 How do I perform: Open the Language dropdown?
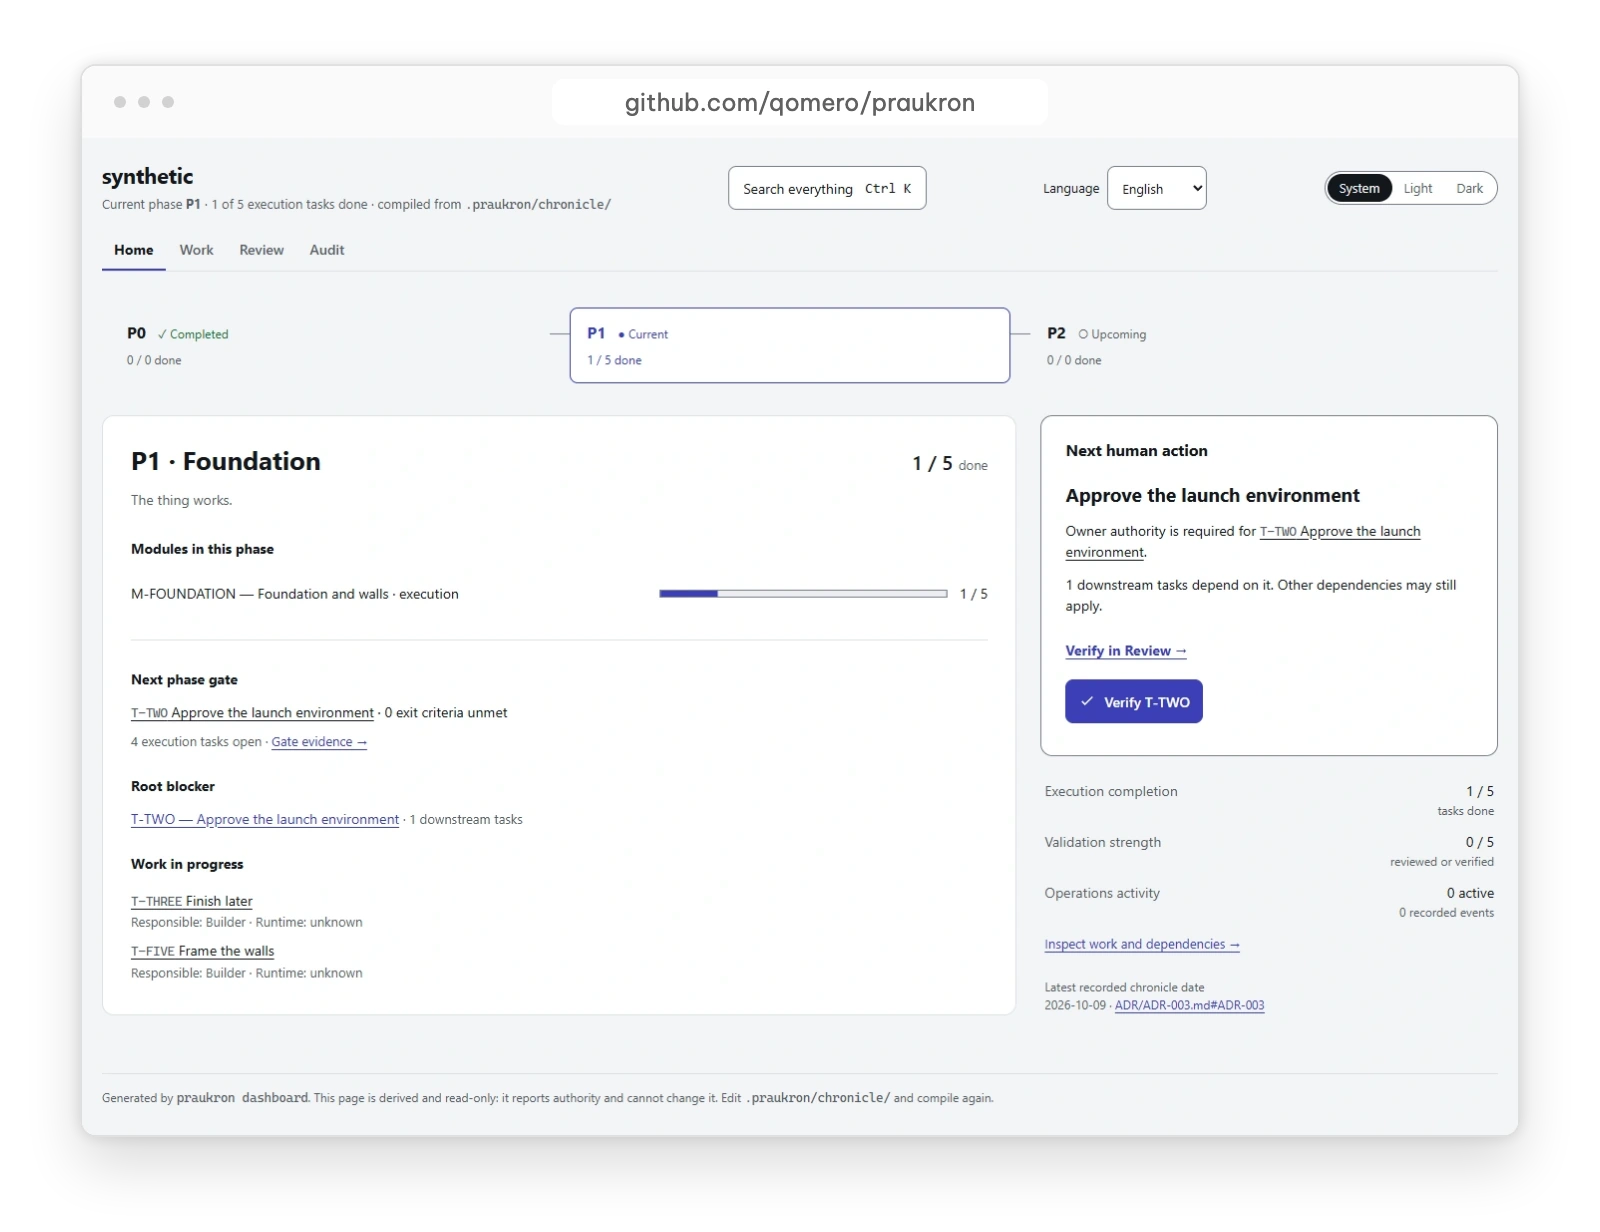click(1156, 188)
